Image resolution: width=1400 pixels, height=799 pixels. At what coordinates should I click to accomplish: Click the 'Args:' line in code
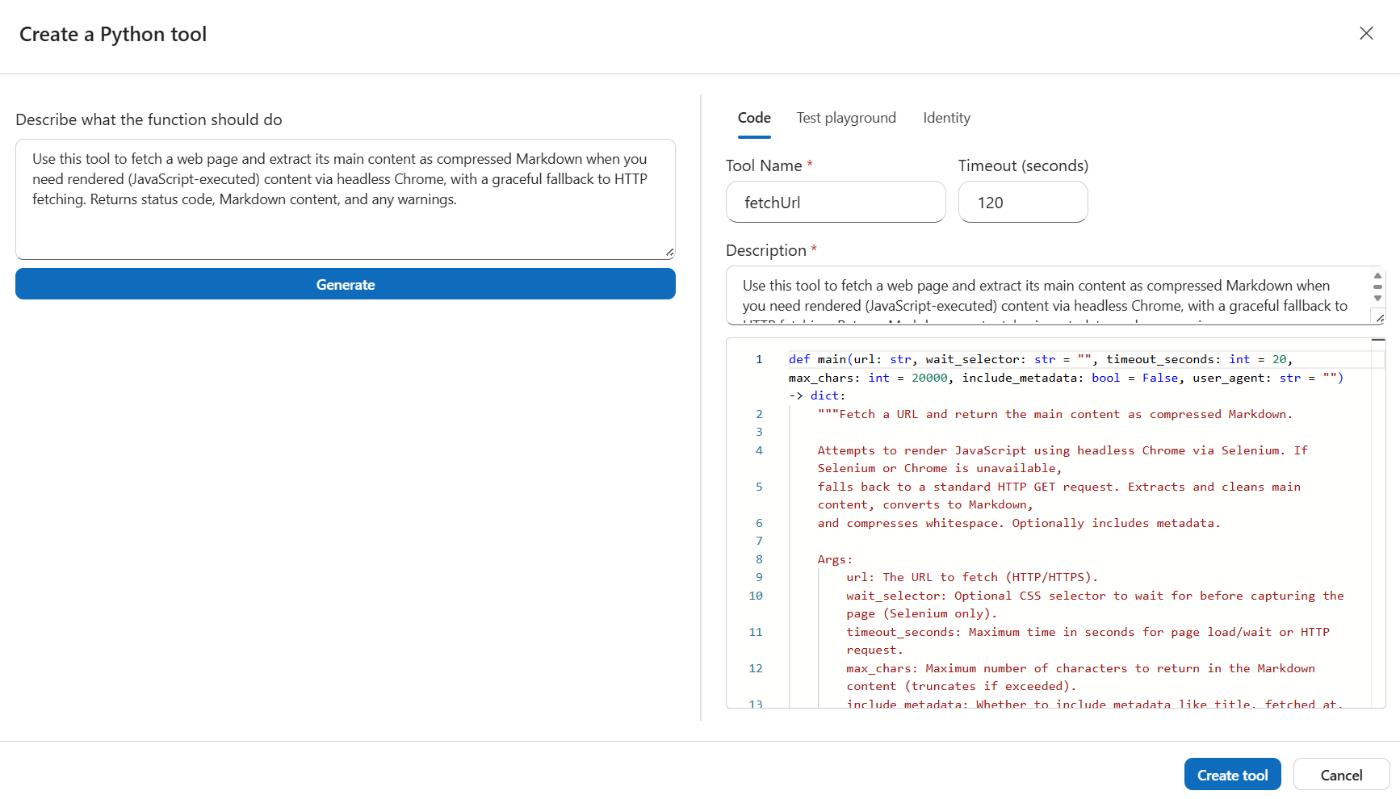point(835,560)
